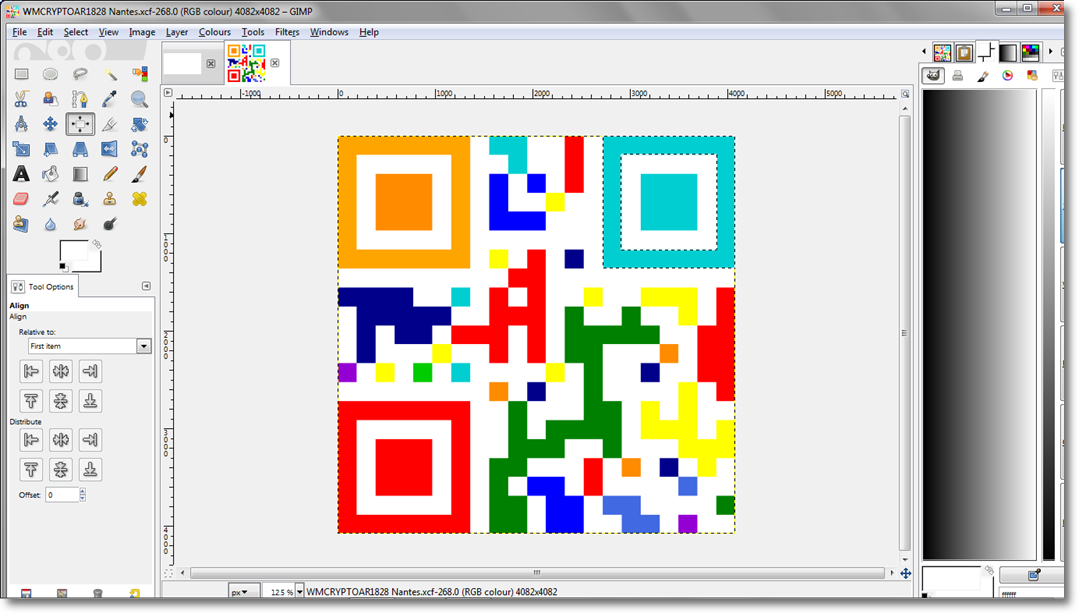
Task: Select the Measure compass tool
Action: point(21,124)
